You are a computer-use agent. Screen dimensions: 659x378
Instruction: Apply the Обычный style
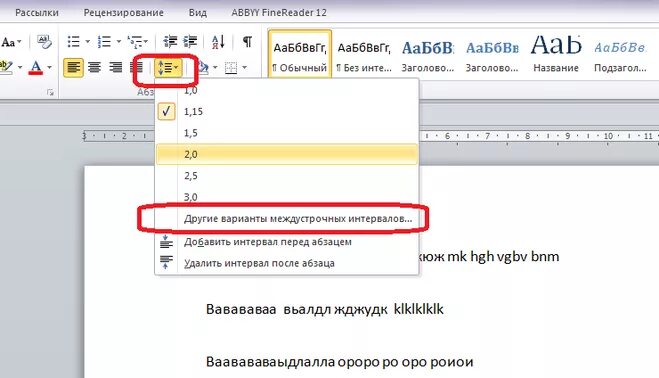[x=300, y=54]
